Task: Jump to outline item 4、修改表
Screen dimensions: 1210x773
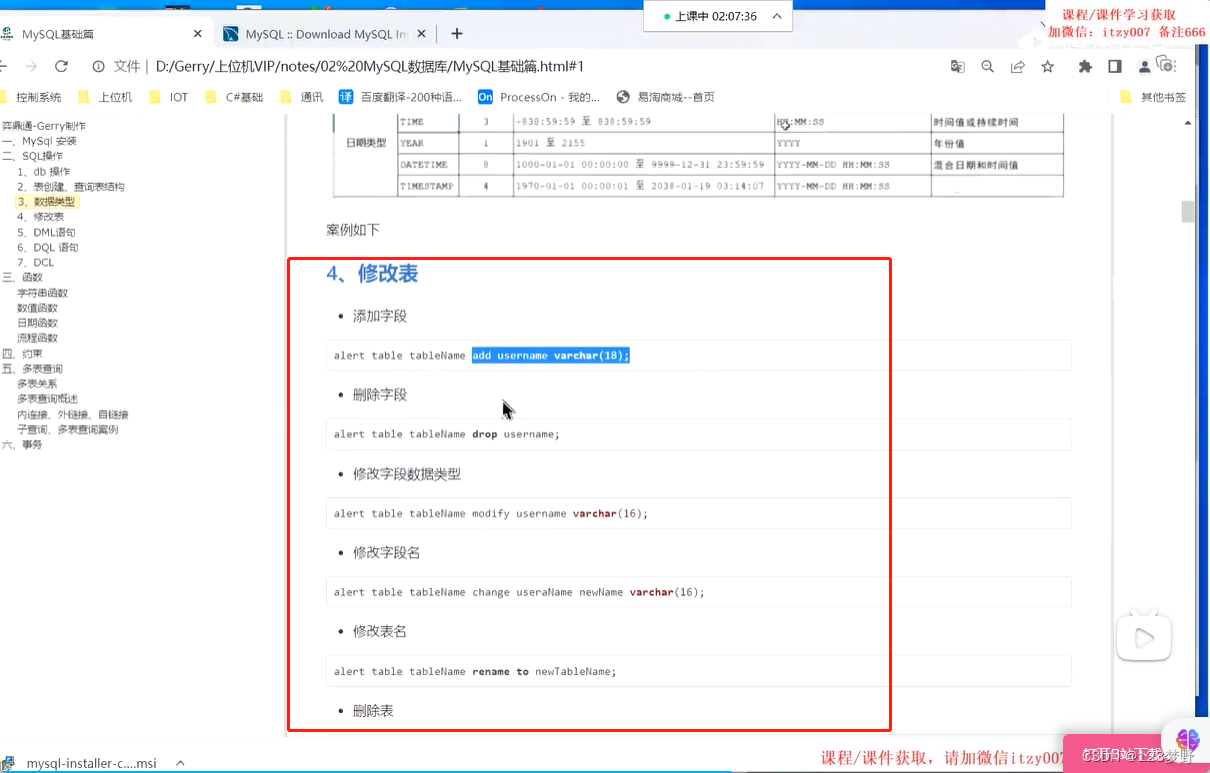Action: [x=40, y=217]
